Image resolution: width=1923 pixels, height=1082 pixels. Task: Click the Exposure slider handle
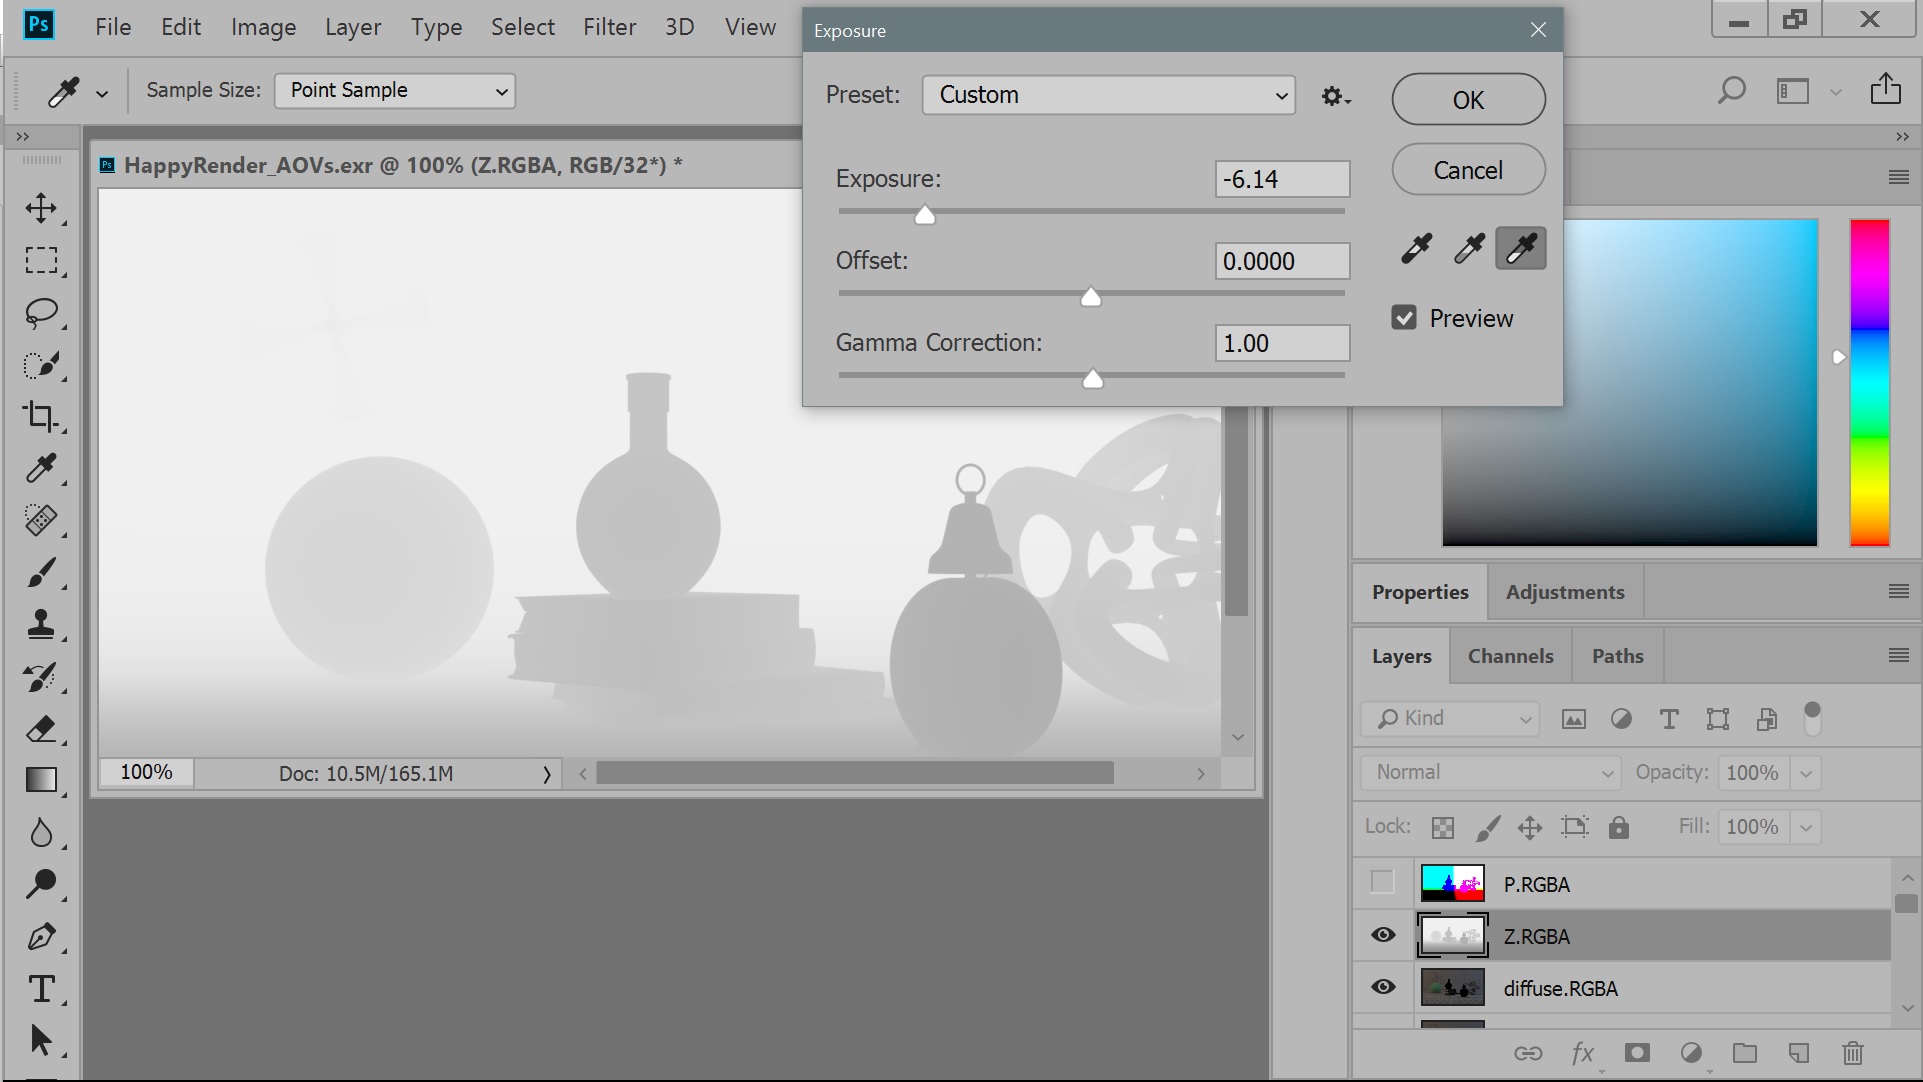(x=925, y=215)
